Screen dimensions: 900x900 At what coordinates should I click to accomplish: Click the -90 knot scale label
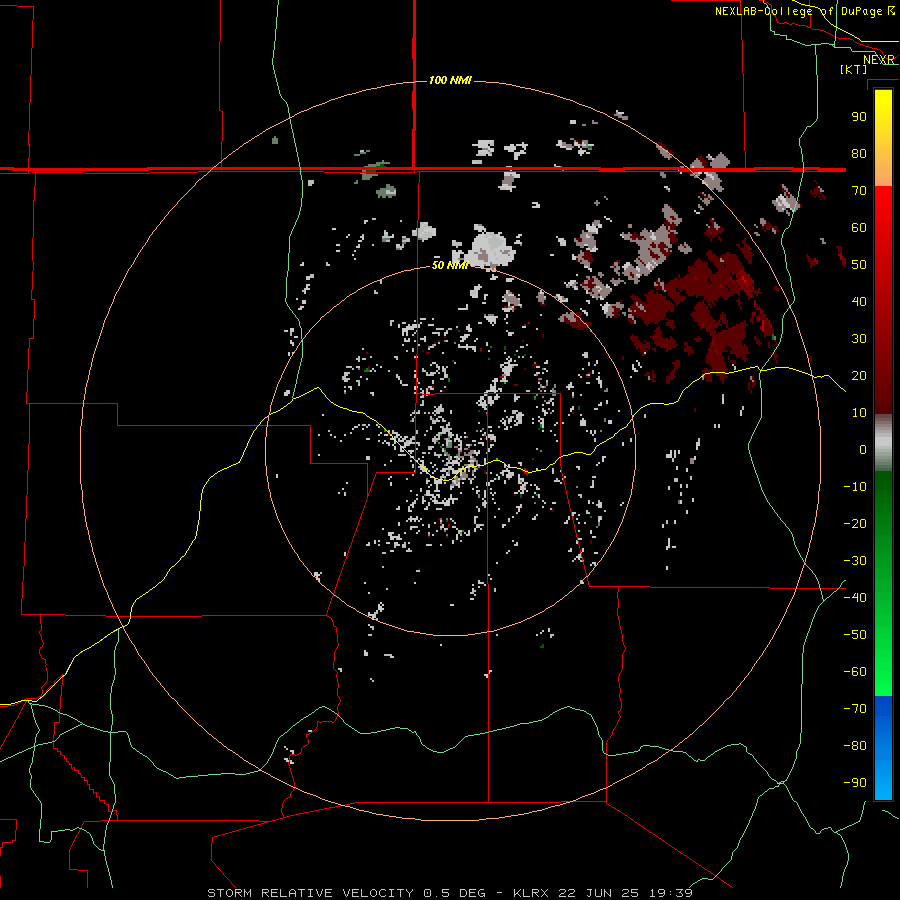(855, 783)
